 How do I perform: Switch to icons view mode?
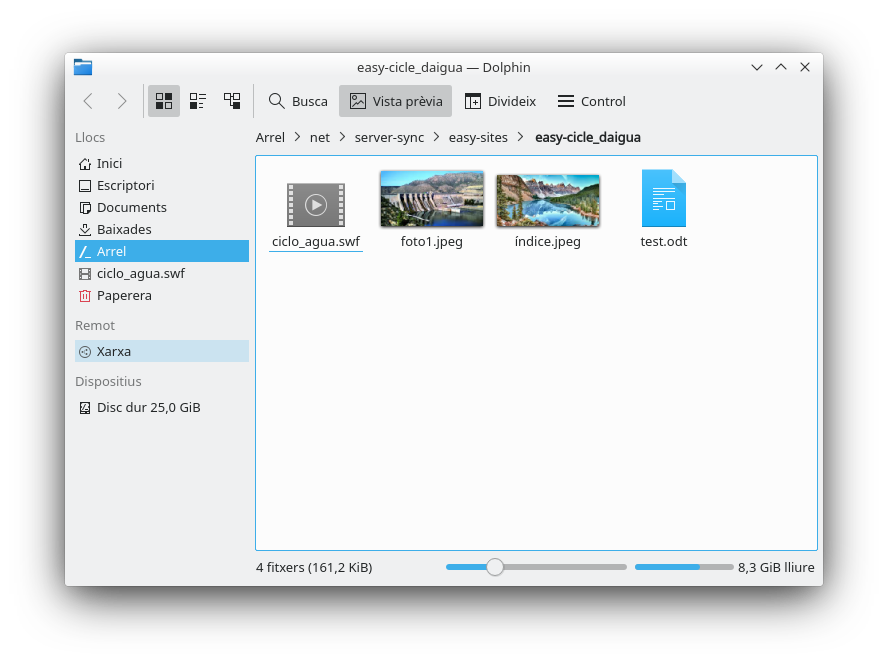(164, 101)
